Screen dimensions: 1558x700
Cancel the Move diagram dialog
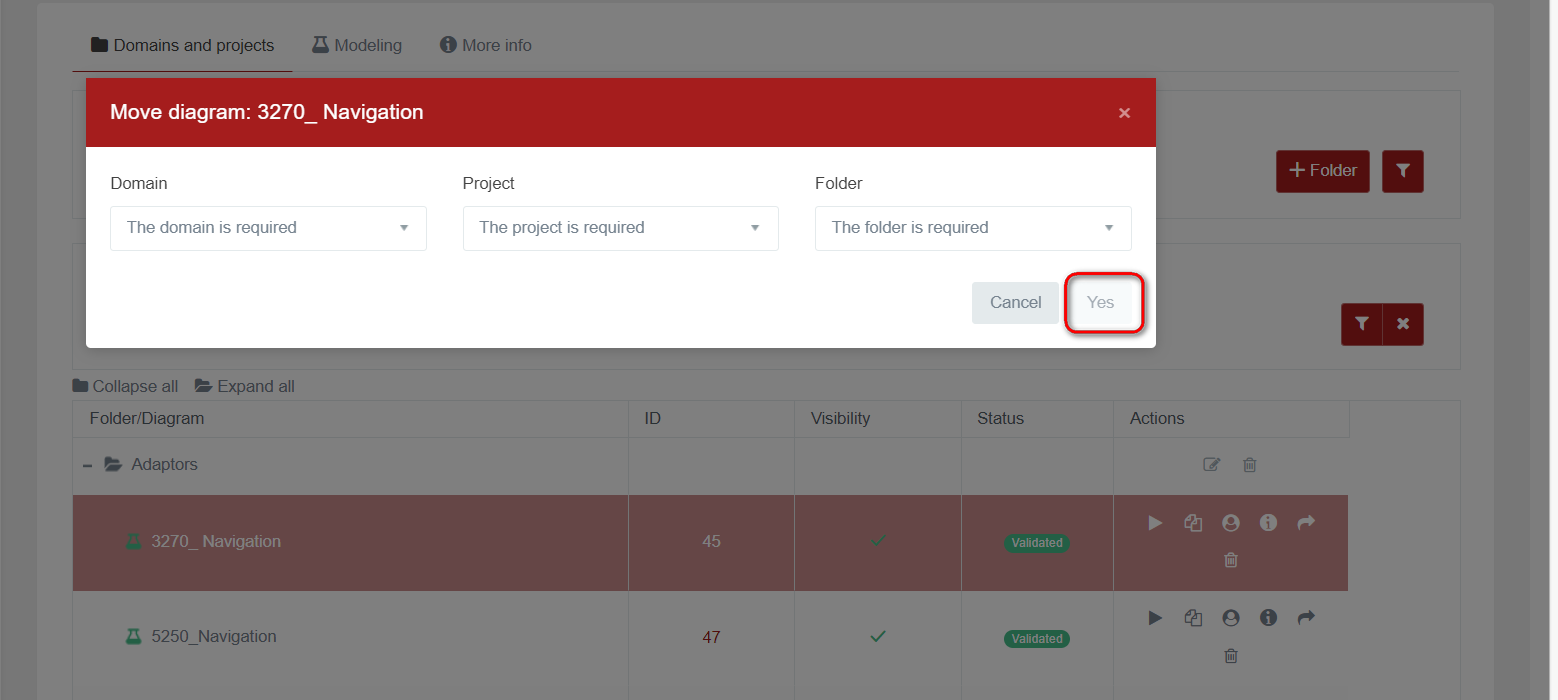[x=1015, y=302]
